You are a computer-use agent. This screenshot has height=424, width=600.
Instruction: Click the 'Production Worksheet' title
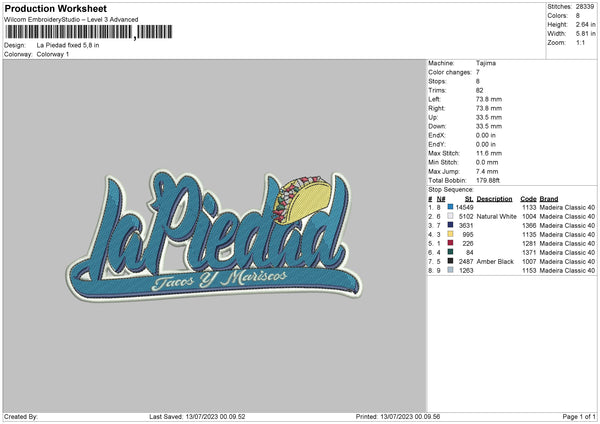tap(55, 8)
